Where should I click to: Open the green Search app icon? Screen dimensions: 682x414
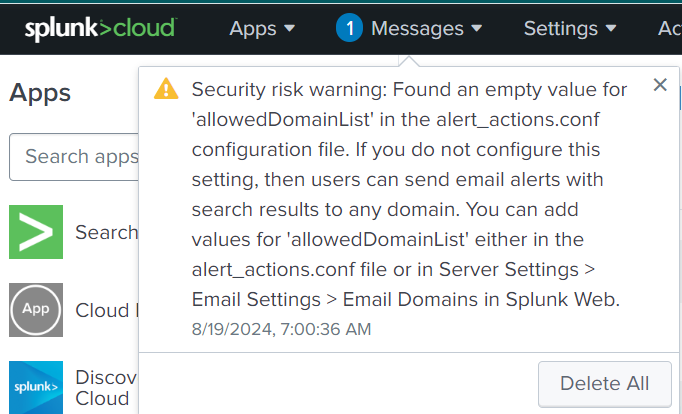point(36,232)
